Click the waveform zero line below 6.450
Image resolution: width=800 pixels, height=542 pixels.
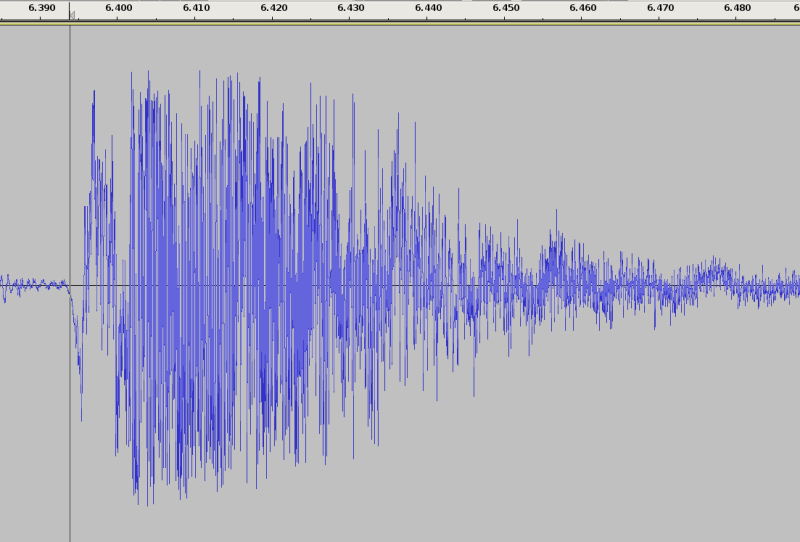[505, 285]
